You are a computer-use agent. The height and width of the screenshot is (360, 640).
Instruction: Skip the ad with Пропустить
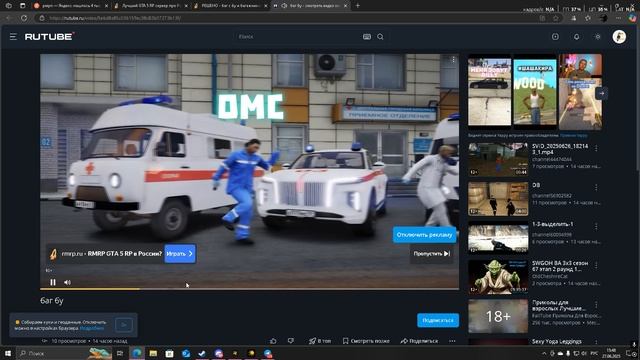coord(431,253)
